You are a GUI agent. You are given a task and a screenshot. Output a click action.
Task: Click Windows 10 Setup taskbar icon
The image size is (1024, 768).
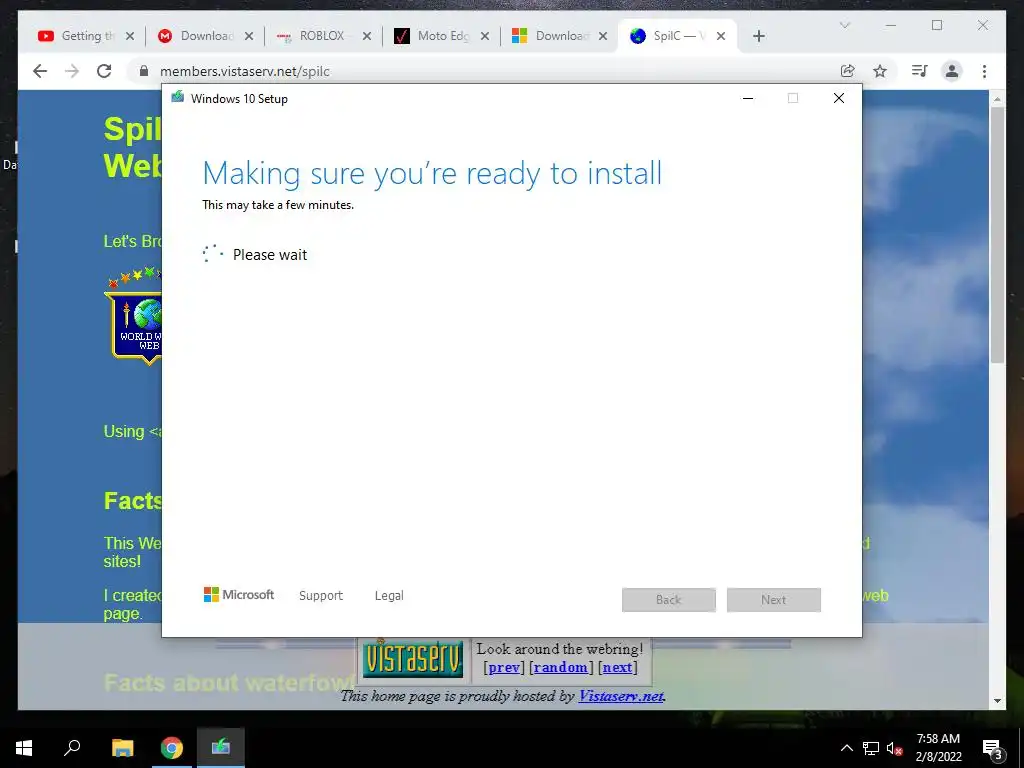coord(221,748)
